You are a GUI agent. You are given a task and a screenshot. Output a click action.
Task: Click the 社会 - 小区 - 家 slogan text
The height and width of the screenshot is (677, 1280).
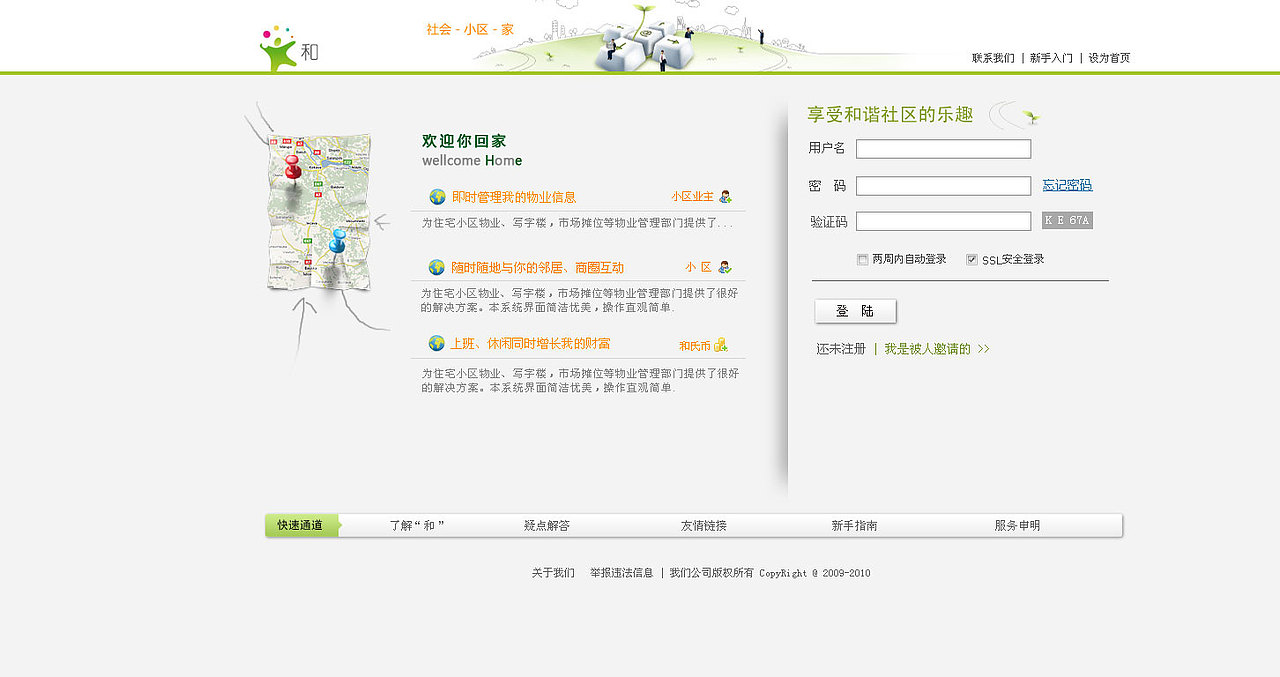coord(470,30)
